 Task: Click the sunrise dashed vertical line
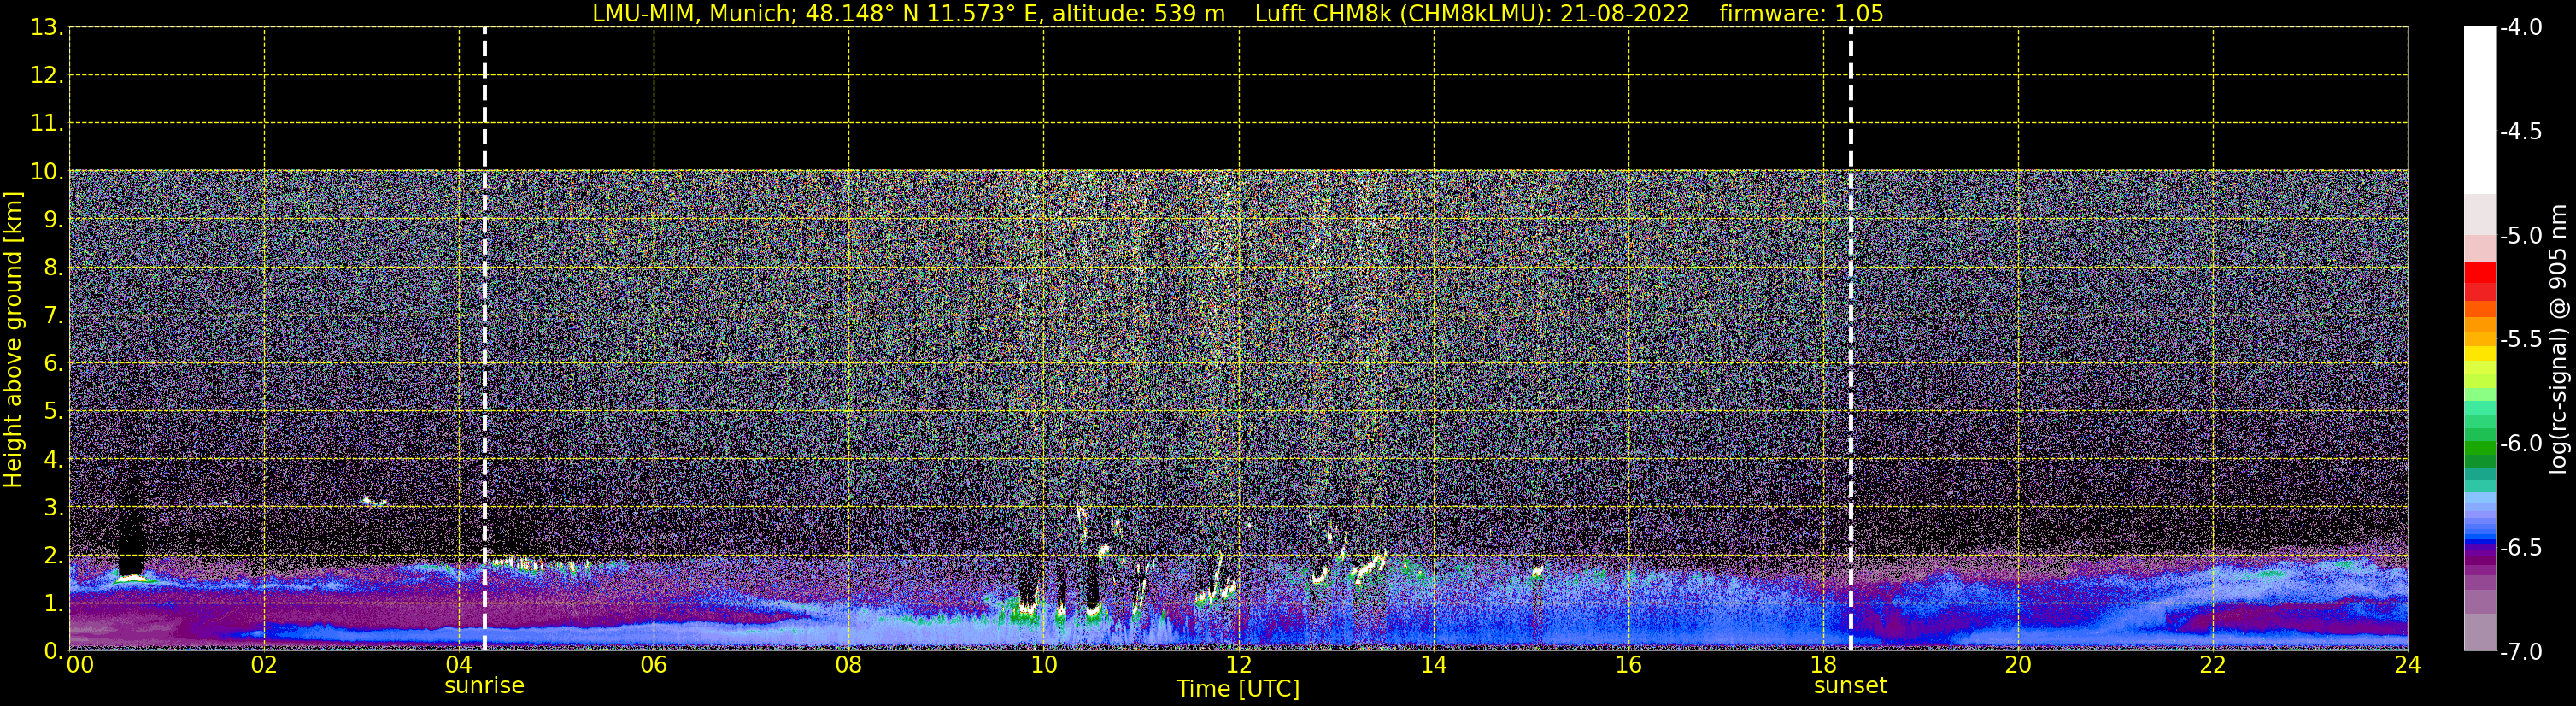click(485, 339)
